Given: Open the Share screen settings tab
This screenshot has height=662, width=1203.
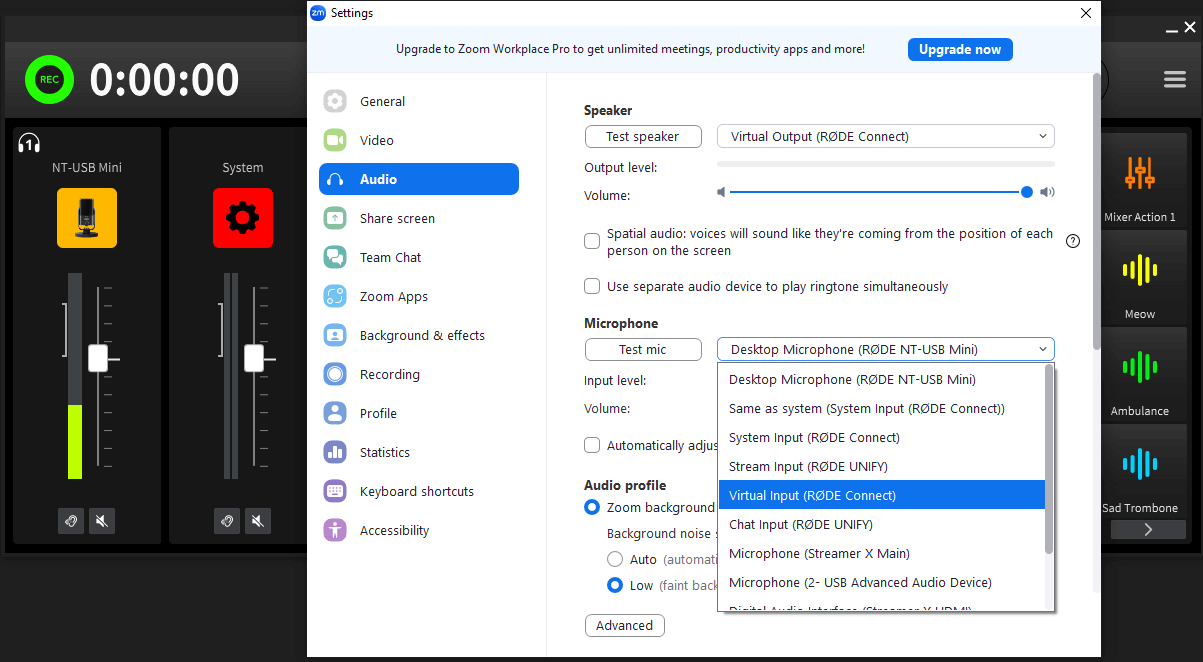Looking at the screenshot, I should [x=419, y=218].
